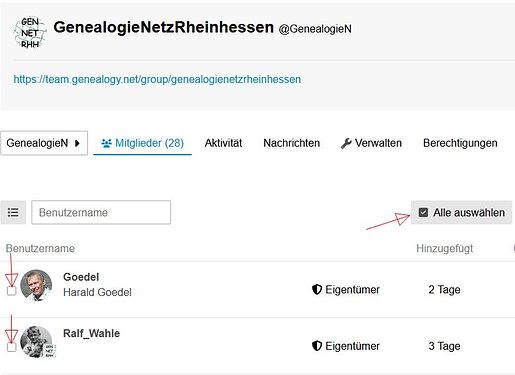The width and height of the screenshot is (515, 375).
Task: Tick the checkbox next to Goedel
Action: [x=11, y=291]
